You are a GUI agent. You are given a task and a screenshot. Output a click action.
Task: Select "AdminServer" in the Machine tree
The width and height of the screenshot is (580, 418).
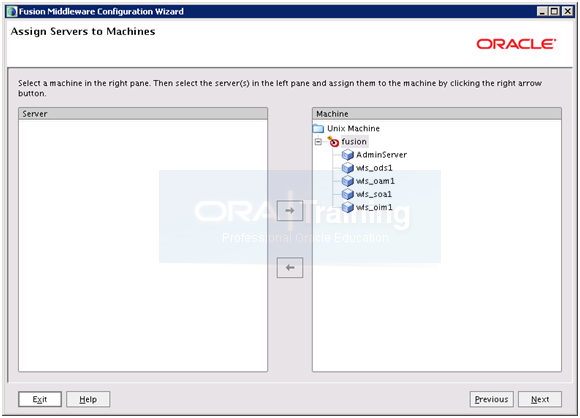point(381,155)
